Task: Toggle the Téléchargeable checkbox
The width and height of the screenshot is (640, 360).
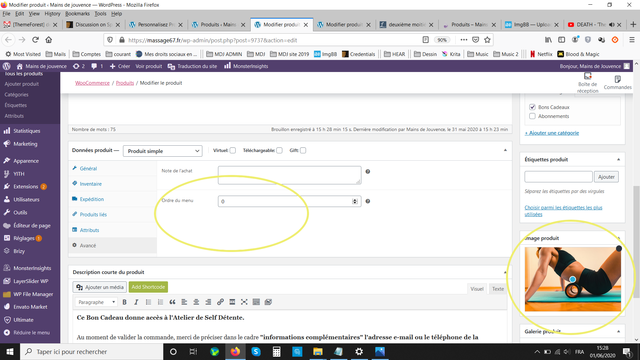Action: 279,150
